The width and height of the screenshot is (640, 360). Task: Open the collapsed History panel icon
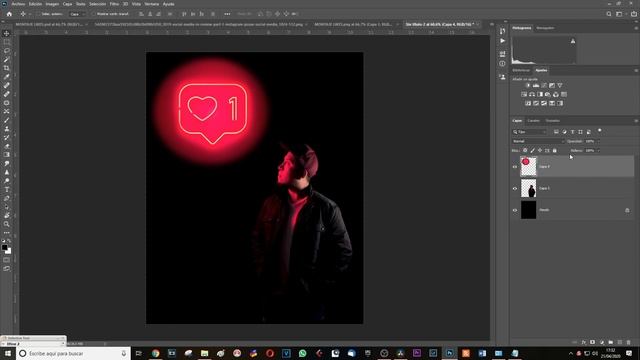[x=502, y=31]
